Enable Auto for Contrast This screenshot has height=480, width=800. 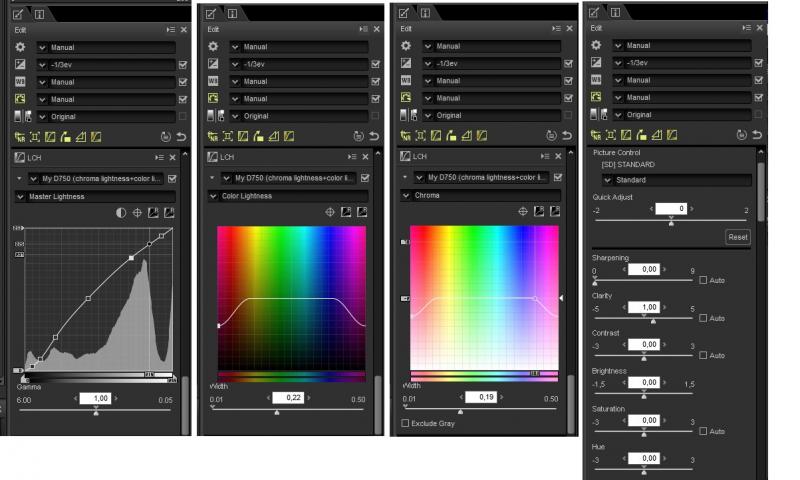(703, 356)
